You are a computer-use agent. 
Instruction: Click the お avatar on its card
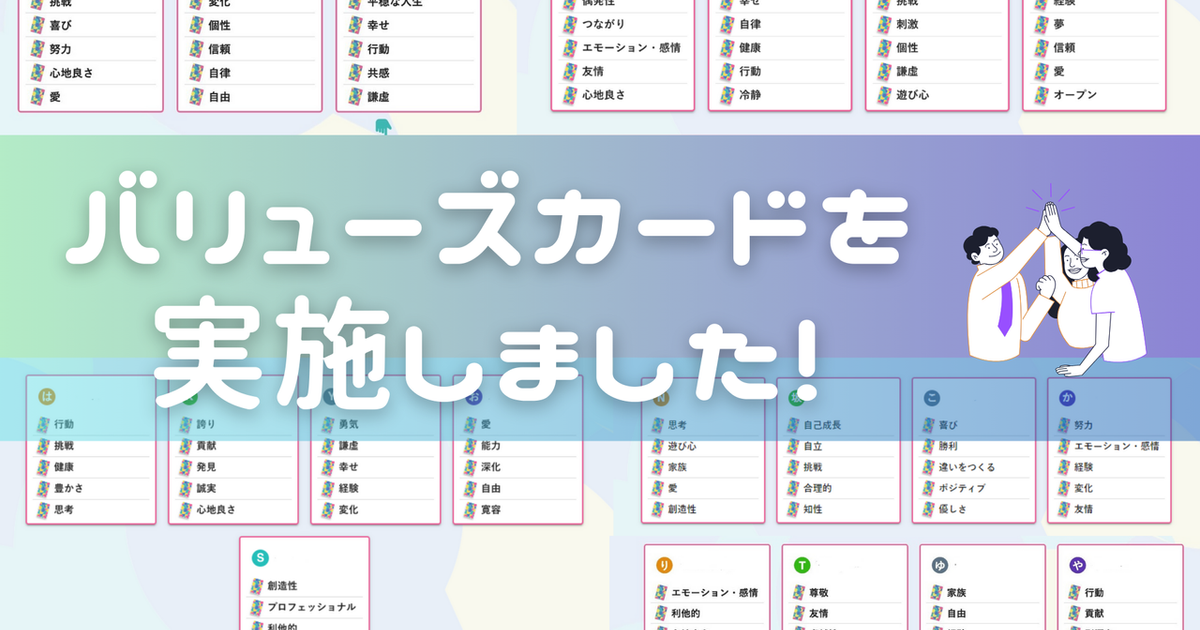pyautogui.click(x=474, y=397)
